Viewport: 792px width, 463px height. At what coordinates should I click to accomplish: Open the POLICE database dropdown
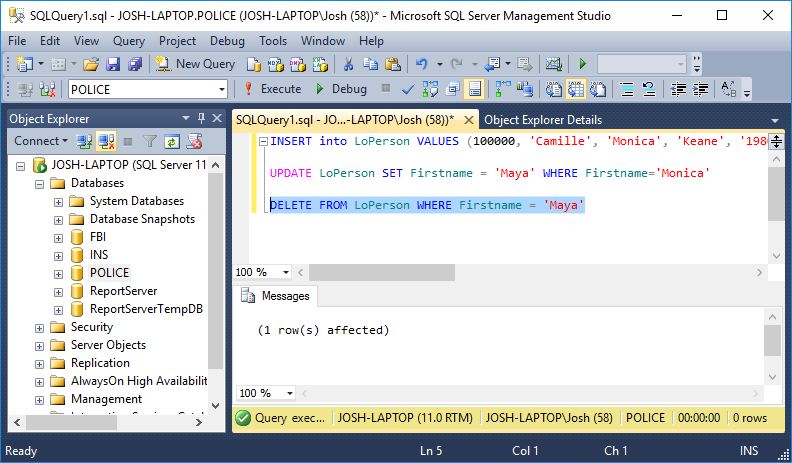pos(222,90)
